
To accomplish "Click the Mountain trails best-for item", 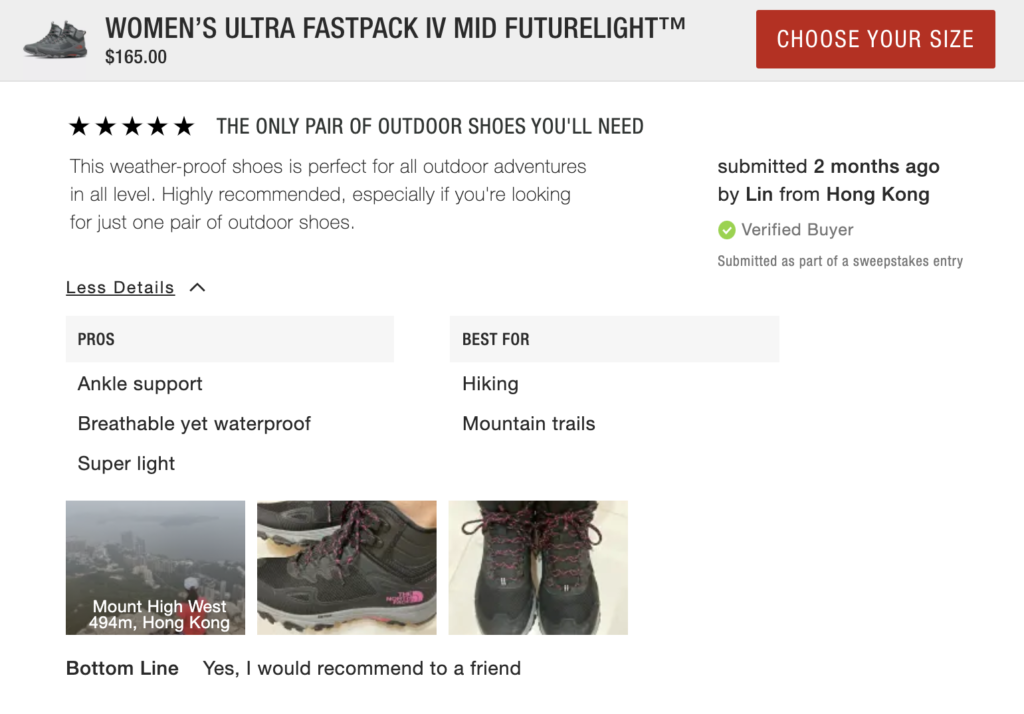I will click(528, 424).
